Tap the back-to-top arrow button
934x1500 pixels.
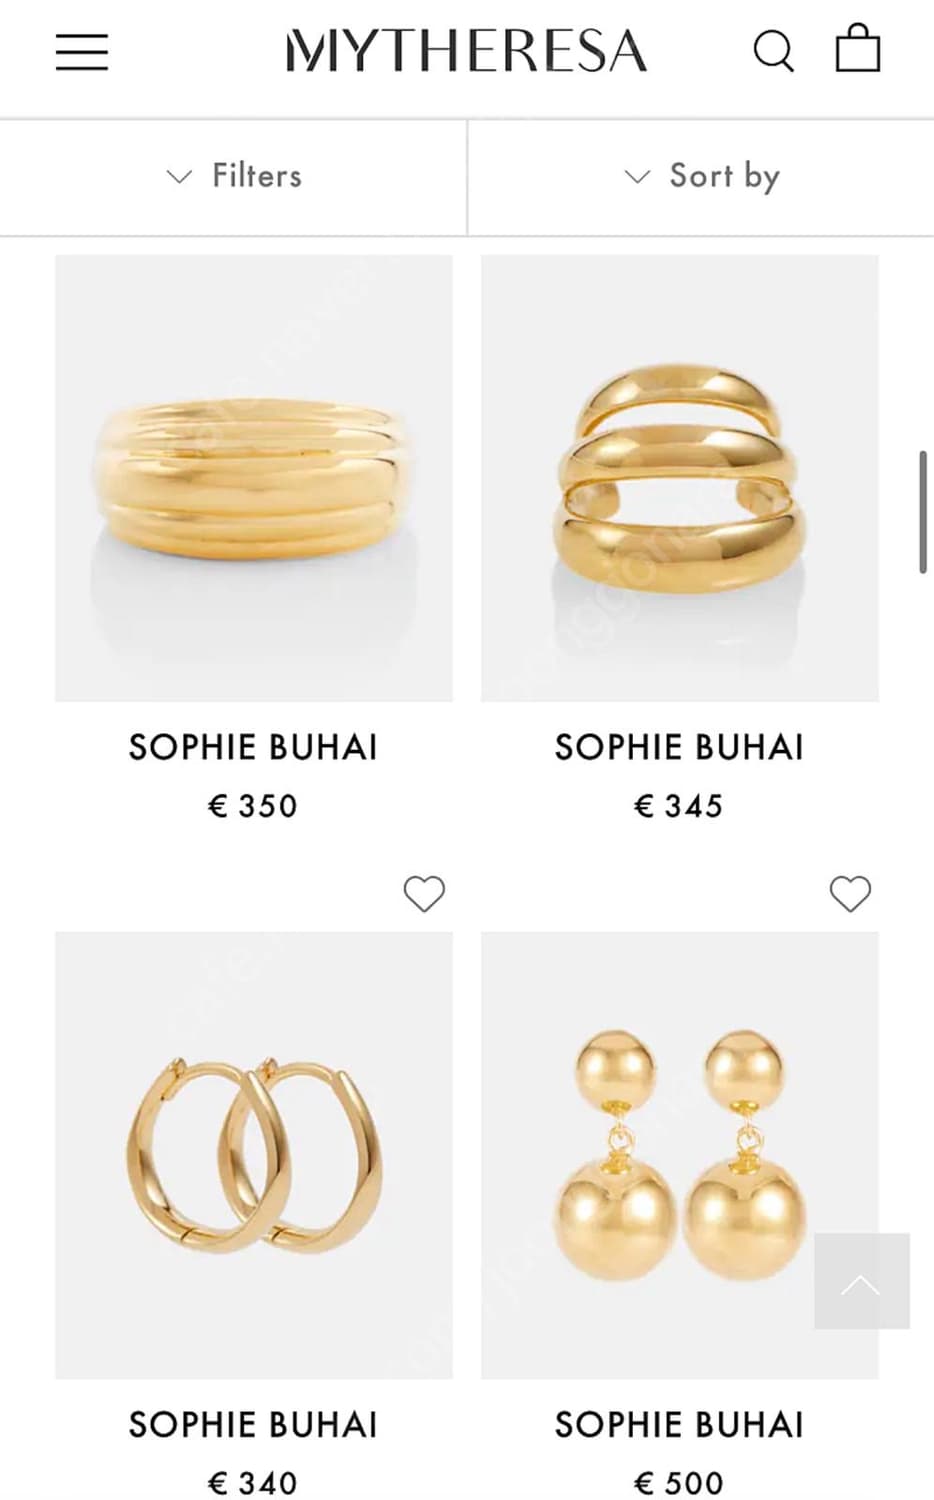point(862,1281)
